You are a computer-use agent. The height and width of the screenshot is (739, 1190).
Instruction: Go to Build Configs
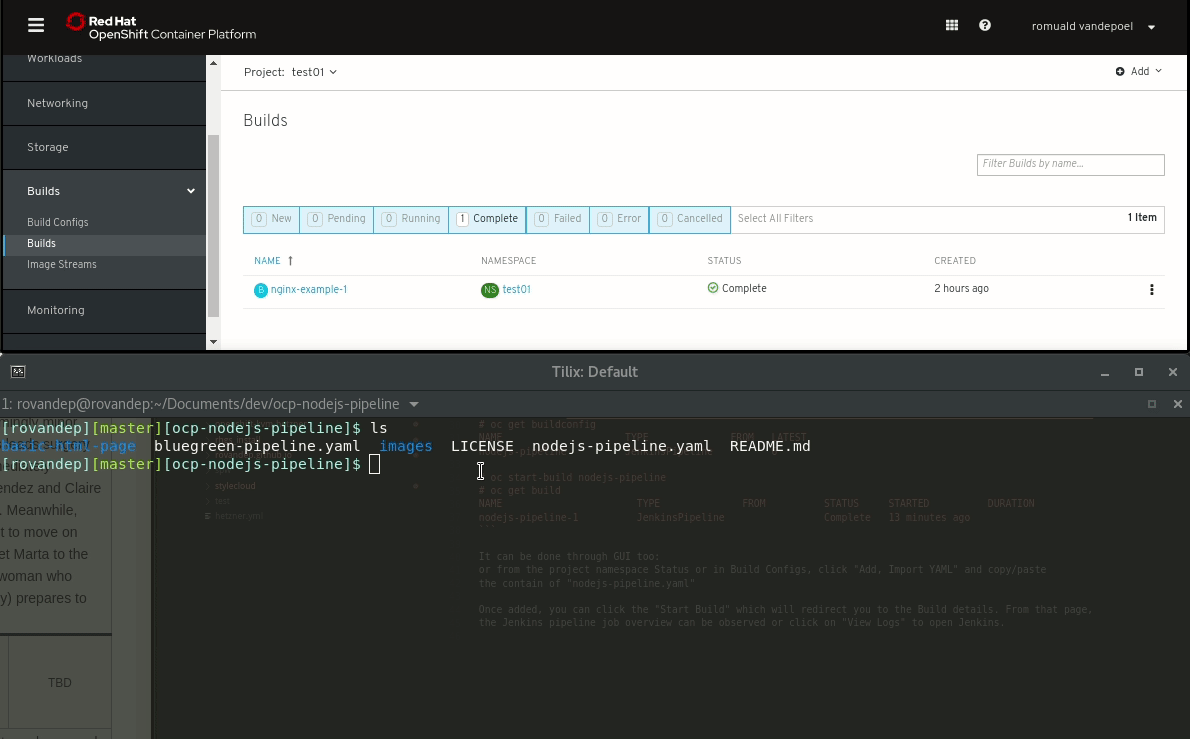point(58,222)
